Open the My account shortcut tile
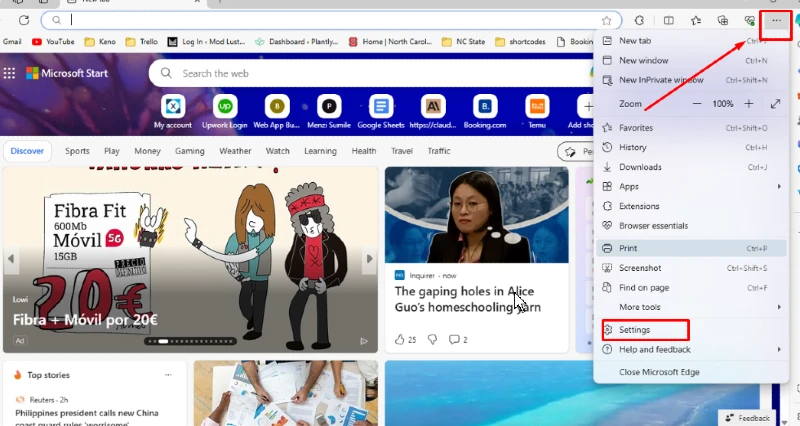800x426 pixels. coord(173,112)
